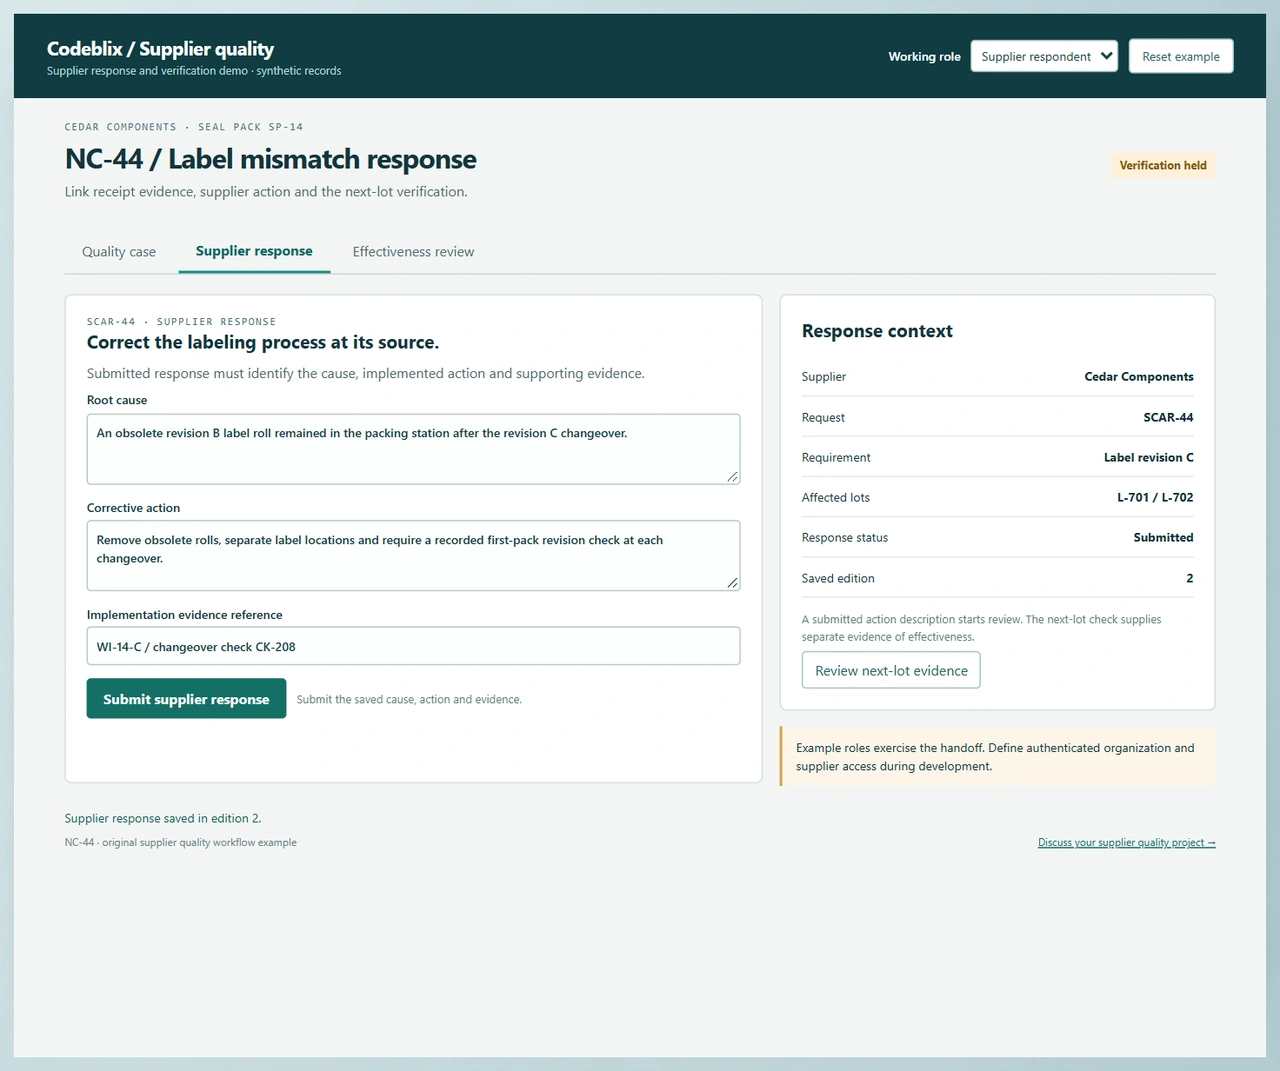Click the Codeblix / Supplier quality title
This screenshot has height=1071, width=1280.
(160, 48)
